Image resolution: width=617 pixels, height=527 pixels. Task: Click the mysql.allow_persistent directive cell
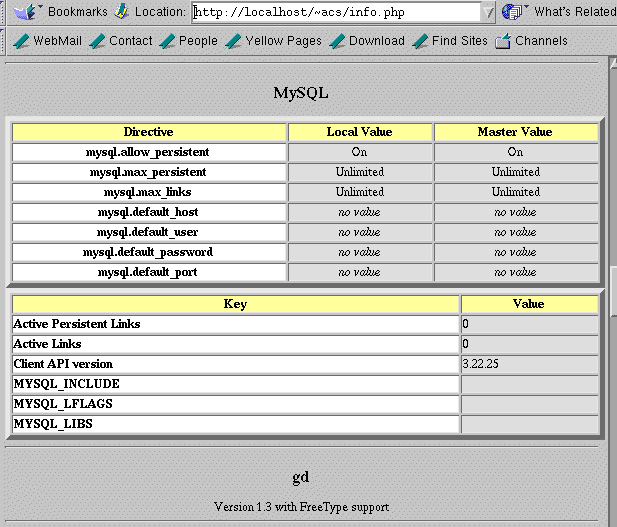point(148,152)
